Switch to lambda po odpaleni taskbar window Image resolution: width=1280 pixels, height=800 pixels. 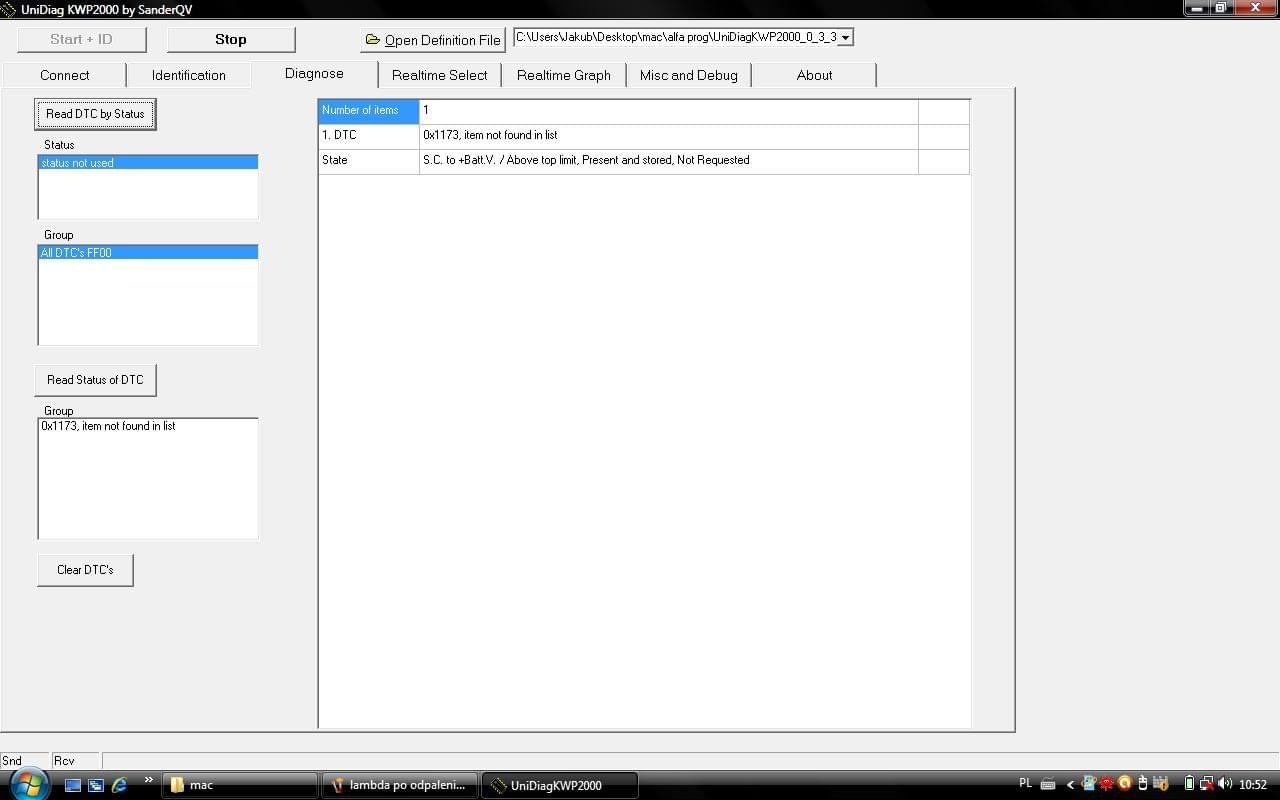tap(400, 785)
